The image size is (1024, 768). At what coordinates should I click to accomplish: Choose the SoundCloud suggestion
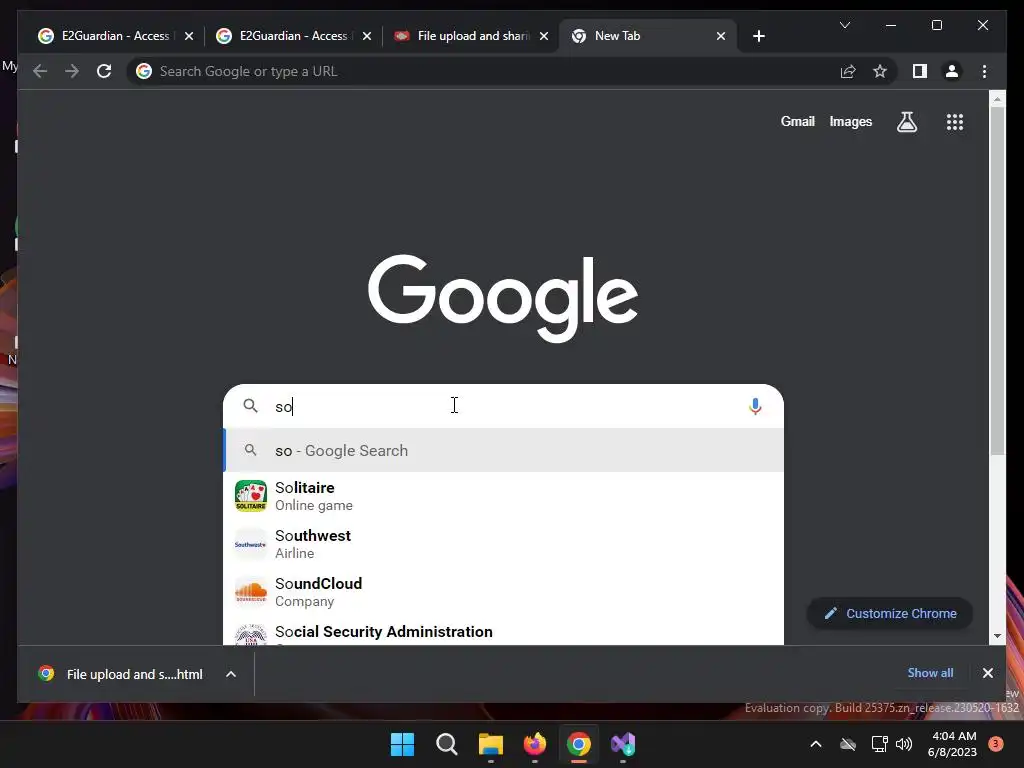[x=504, y=592]
